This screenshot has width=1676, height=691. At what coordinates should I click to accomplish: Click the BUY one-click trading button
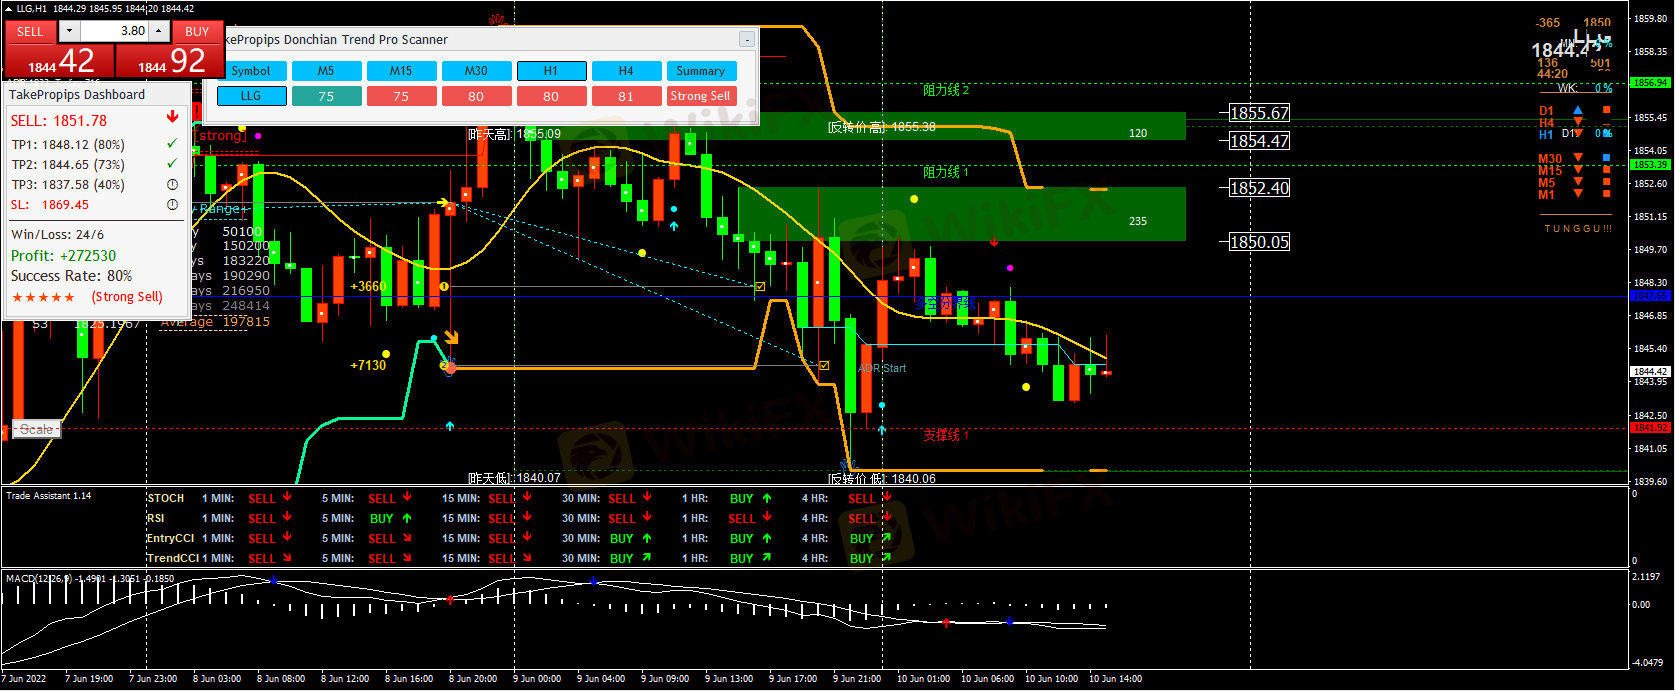[x=197, y=32]
